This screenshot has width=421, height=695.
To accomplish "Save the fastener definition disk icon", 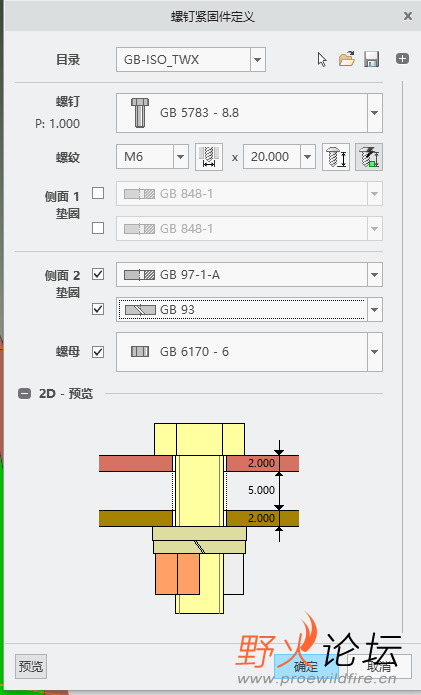I will [x=371, y=59].
